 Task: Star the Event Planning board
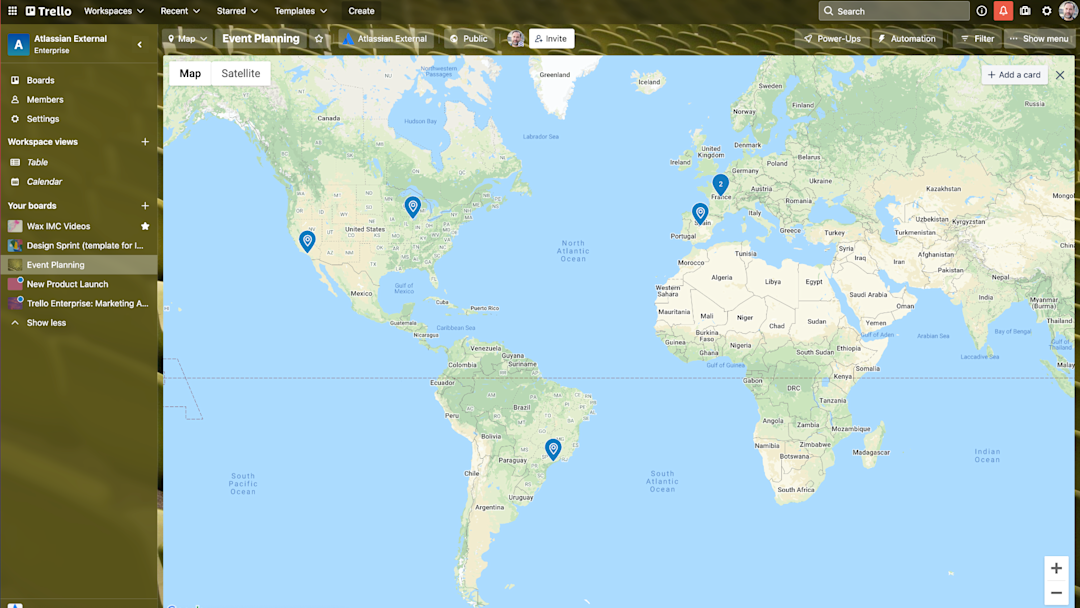point(318,38)
